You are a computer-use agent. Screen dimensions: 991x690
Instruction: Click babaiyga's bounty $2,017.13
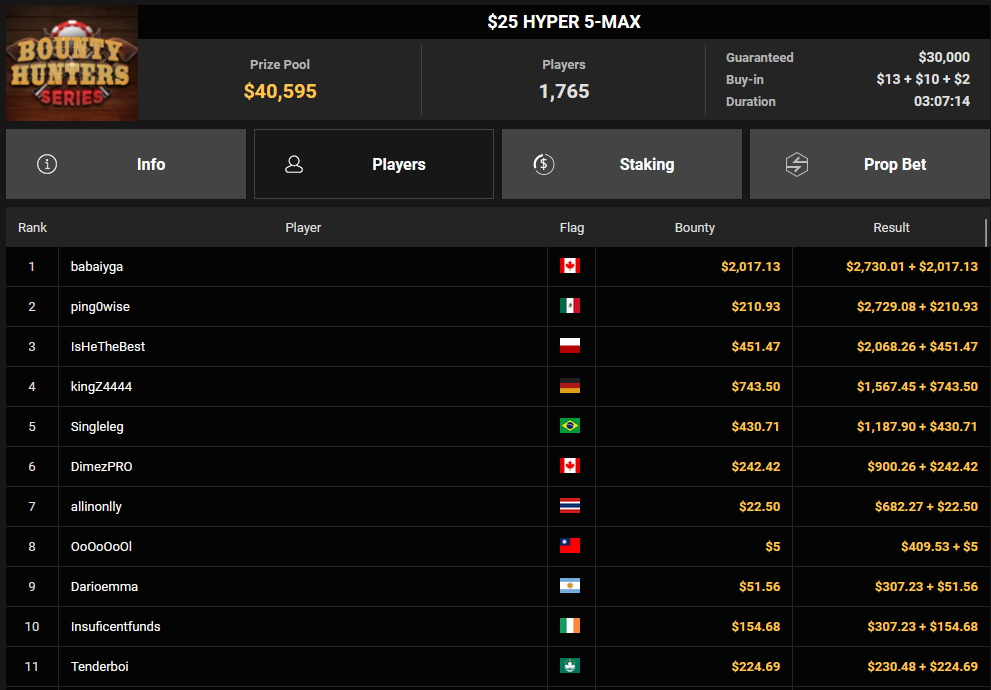750,267
